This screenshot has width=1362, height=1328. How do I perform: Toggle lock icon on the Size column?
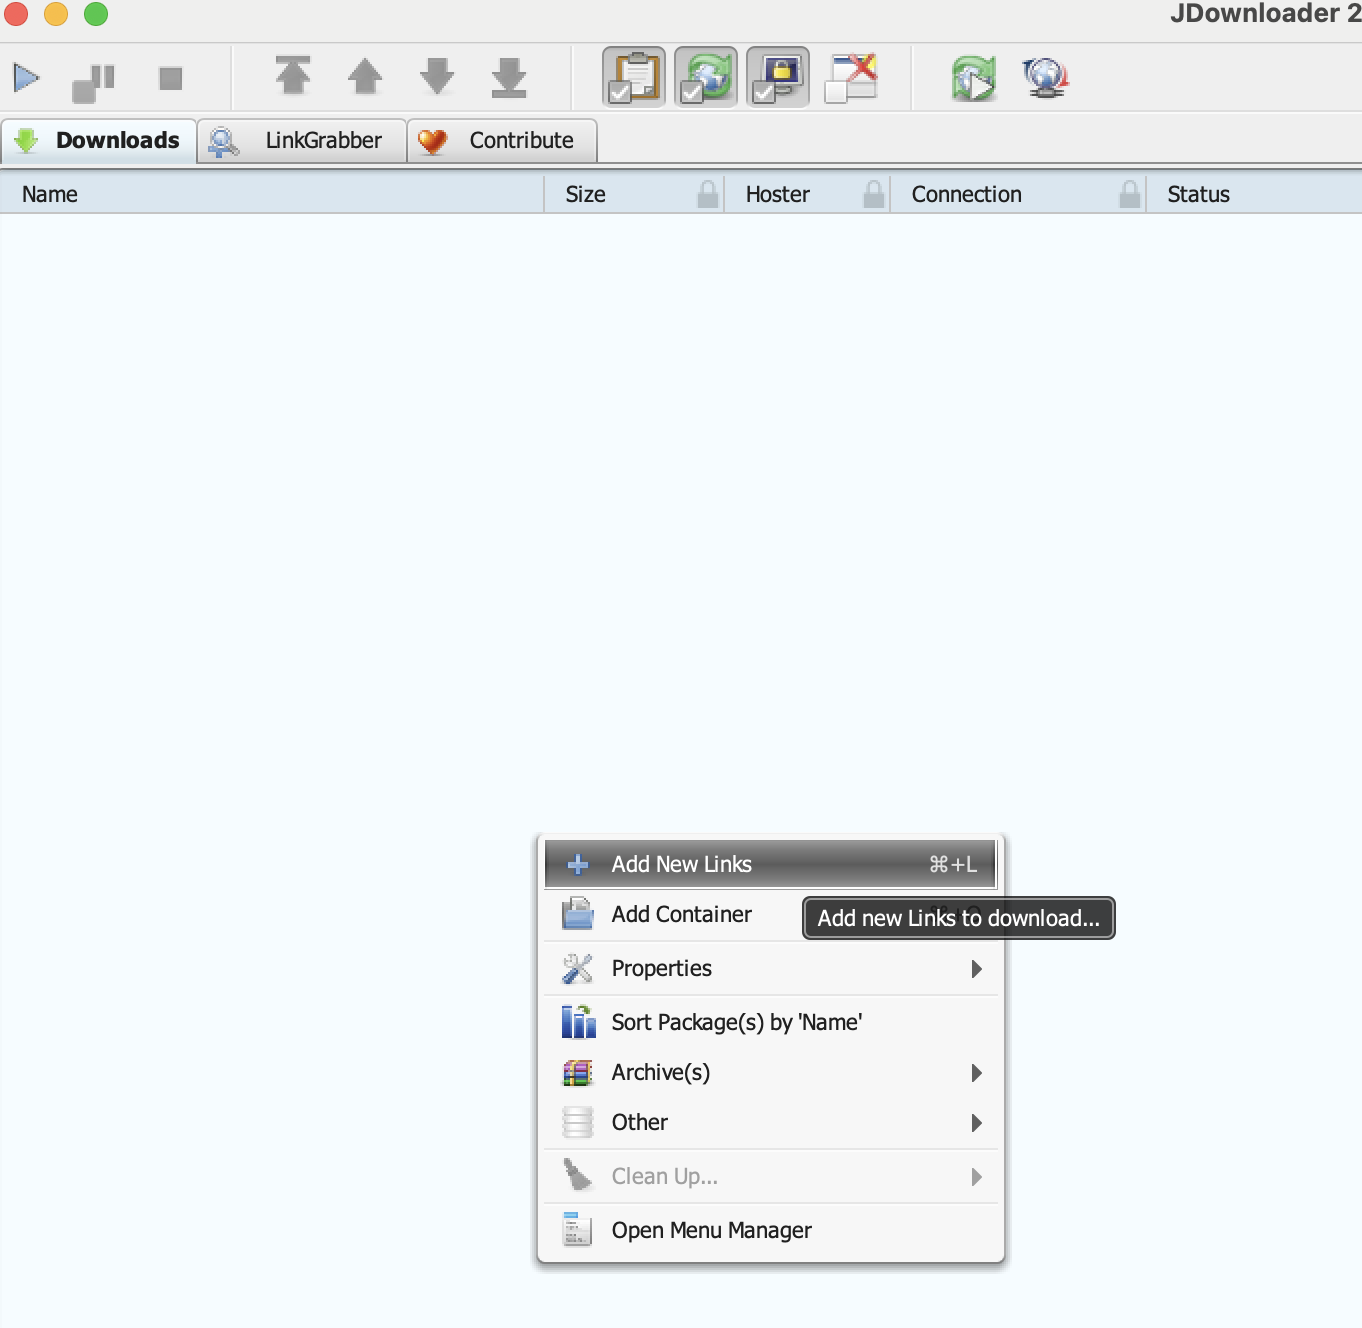click(708, 194)
